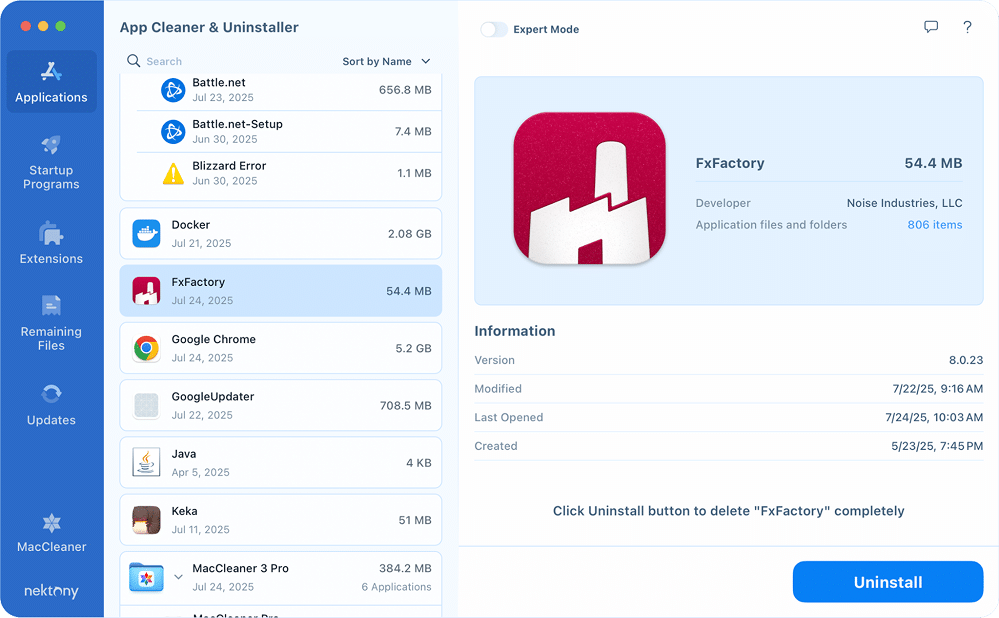Click the large FxFactory app artwork
Screen dimensions: 999x618
click(589, 189)
